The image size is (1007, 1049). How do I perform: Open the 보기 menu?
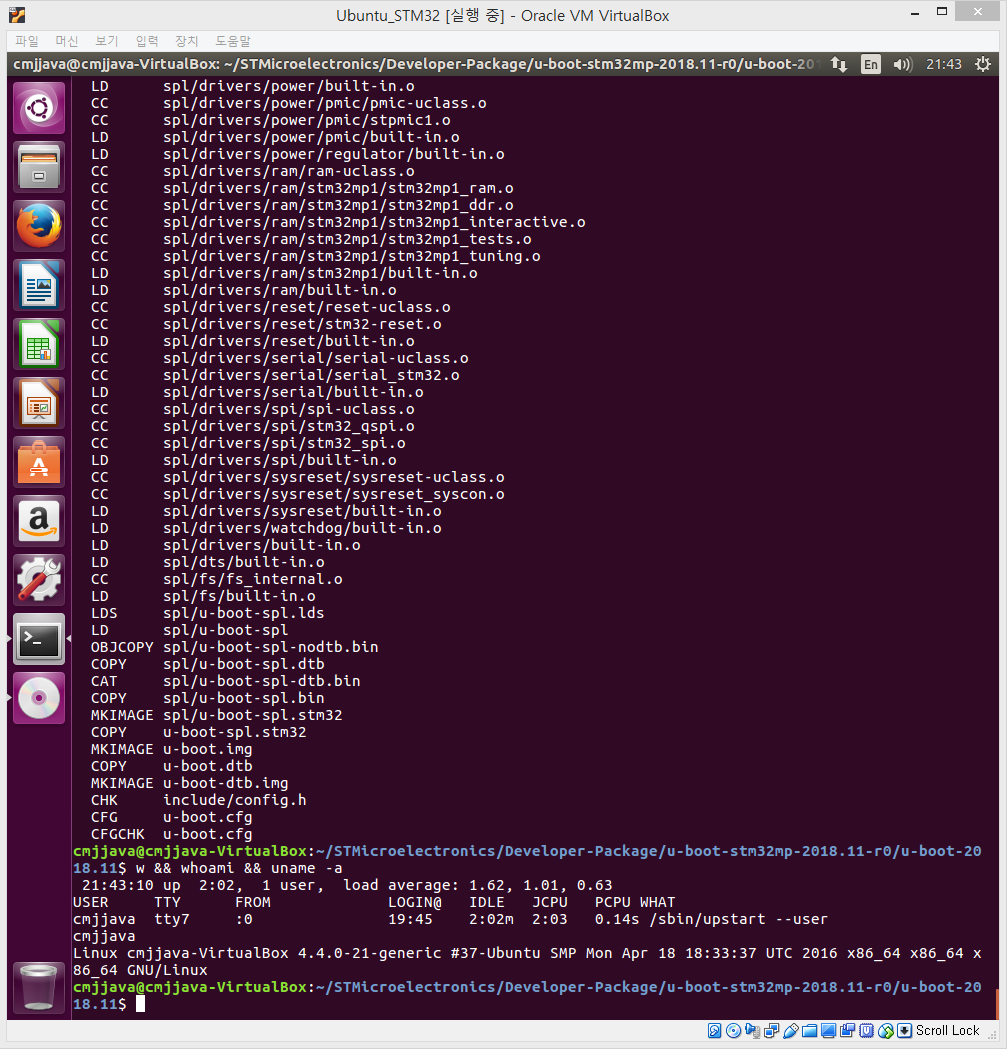coord(106,41)
